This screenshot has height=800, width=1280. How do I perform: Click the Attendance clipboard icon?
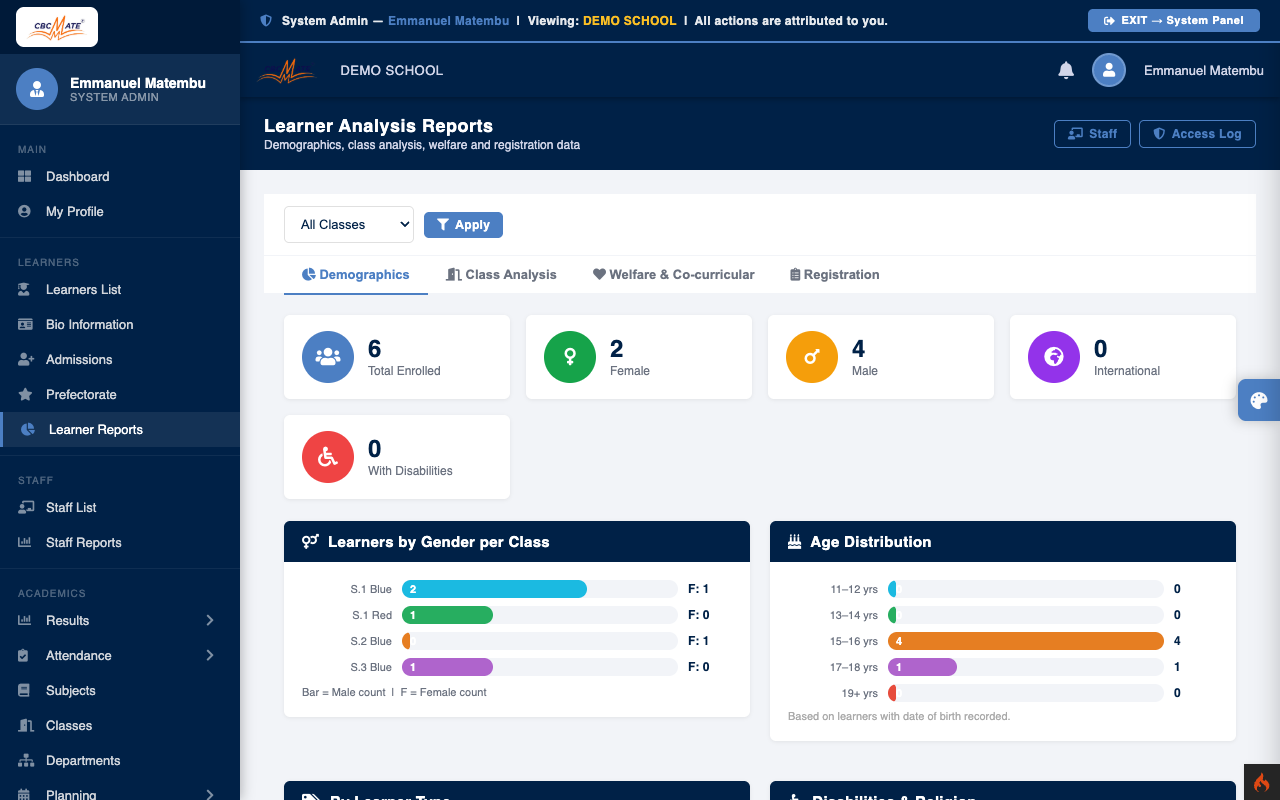24,655
